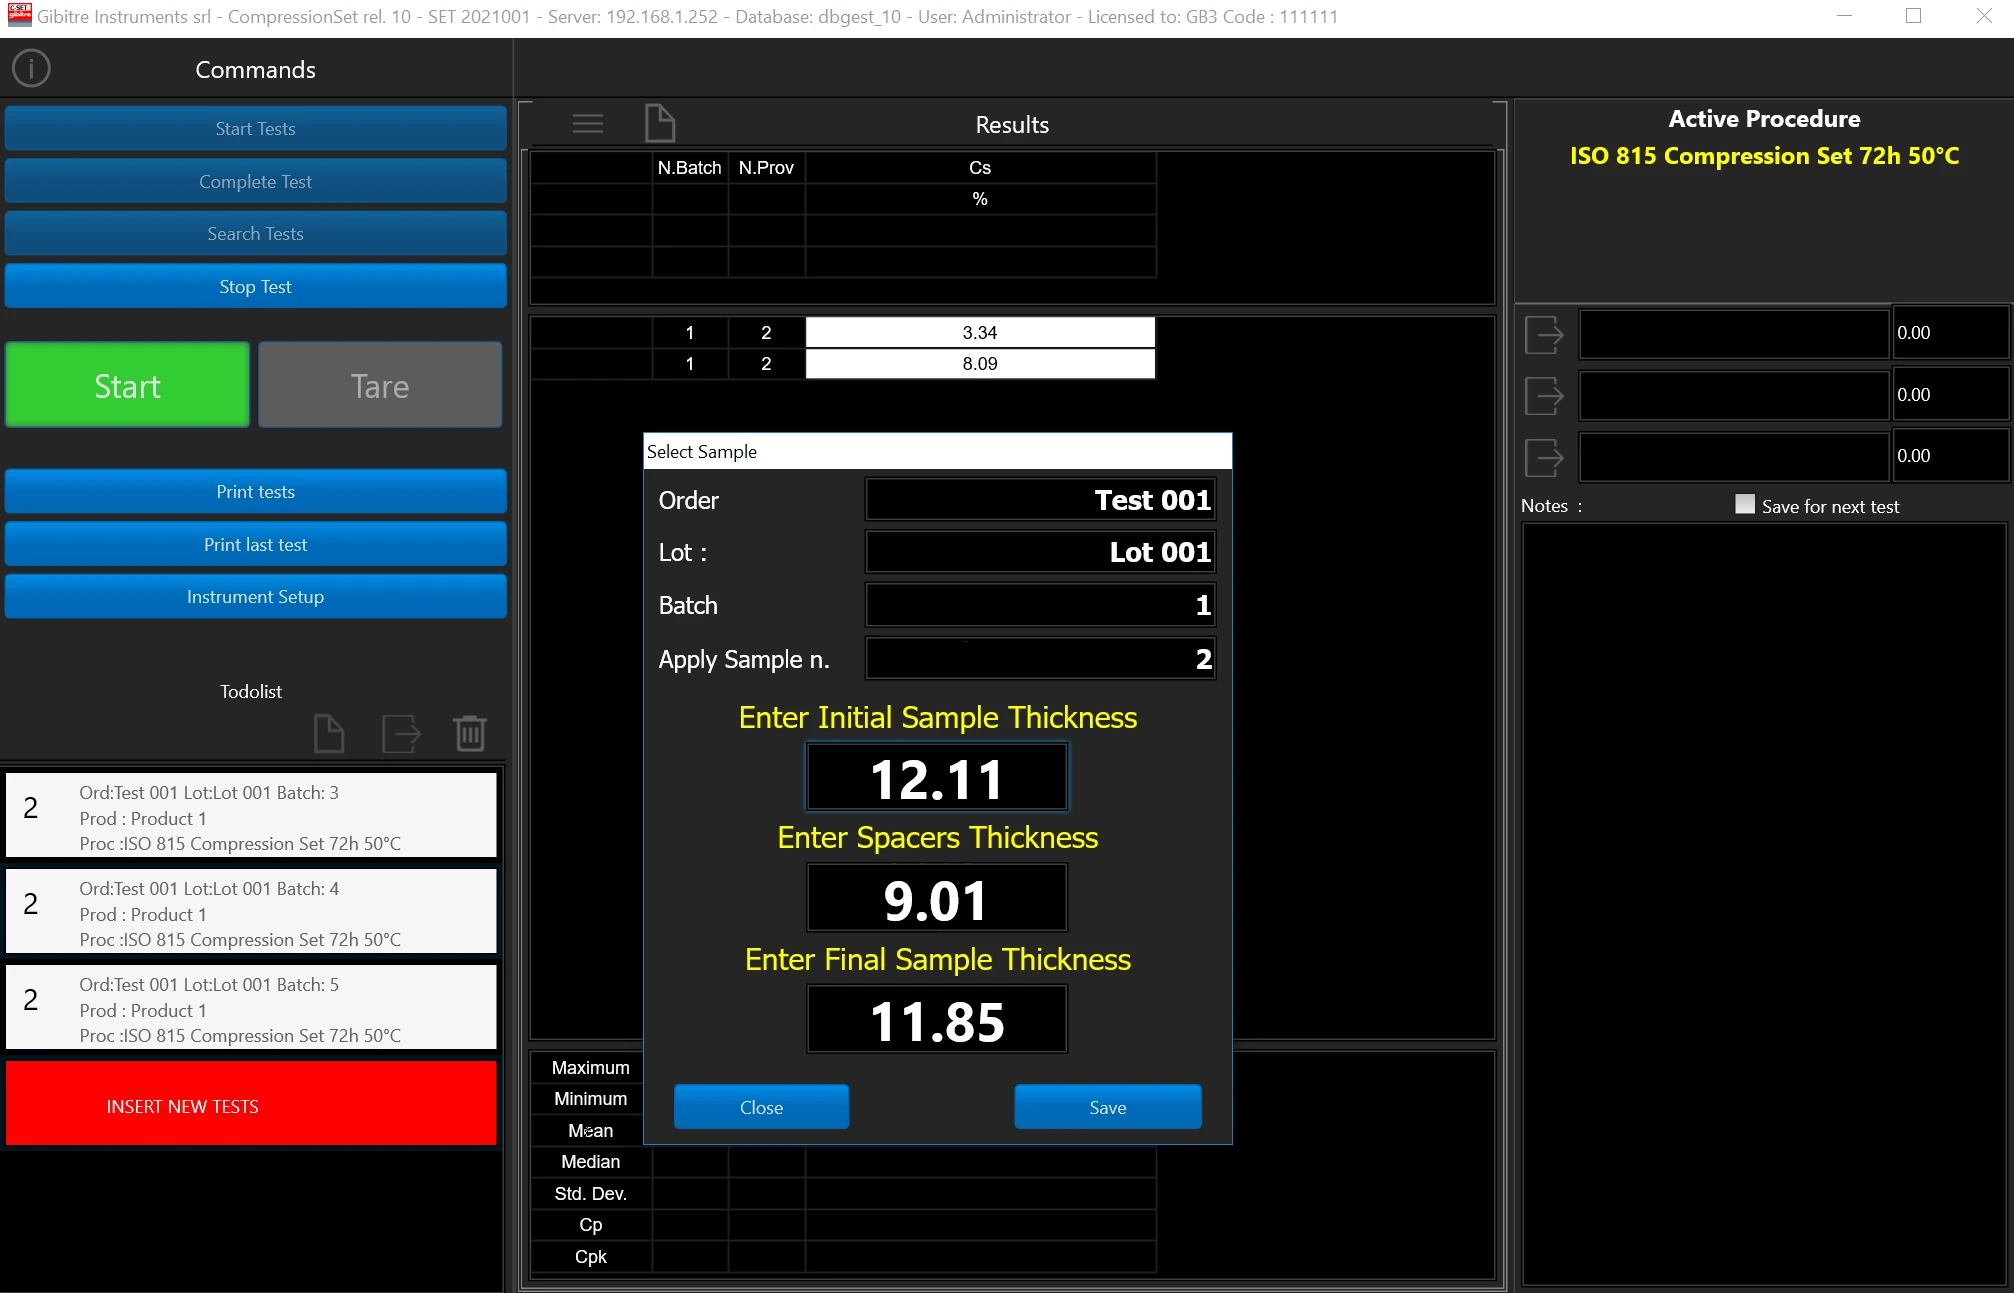This screenshot has height=1293, width=2014.
Task: Click the second export arrow icon under Active Procedure
Action: tap(1544, 396)
